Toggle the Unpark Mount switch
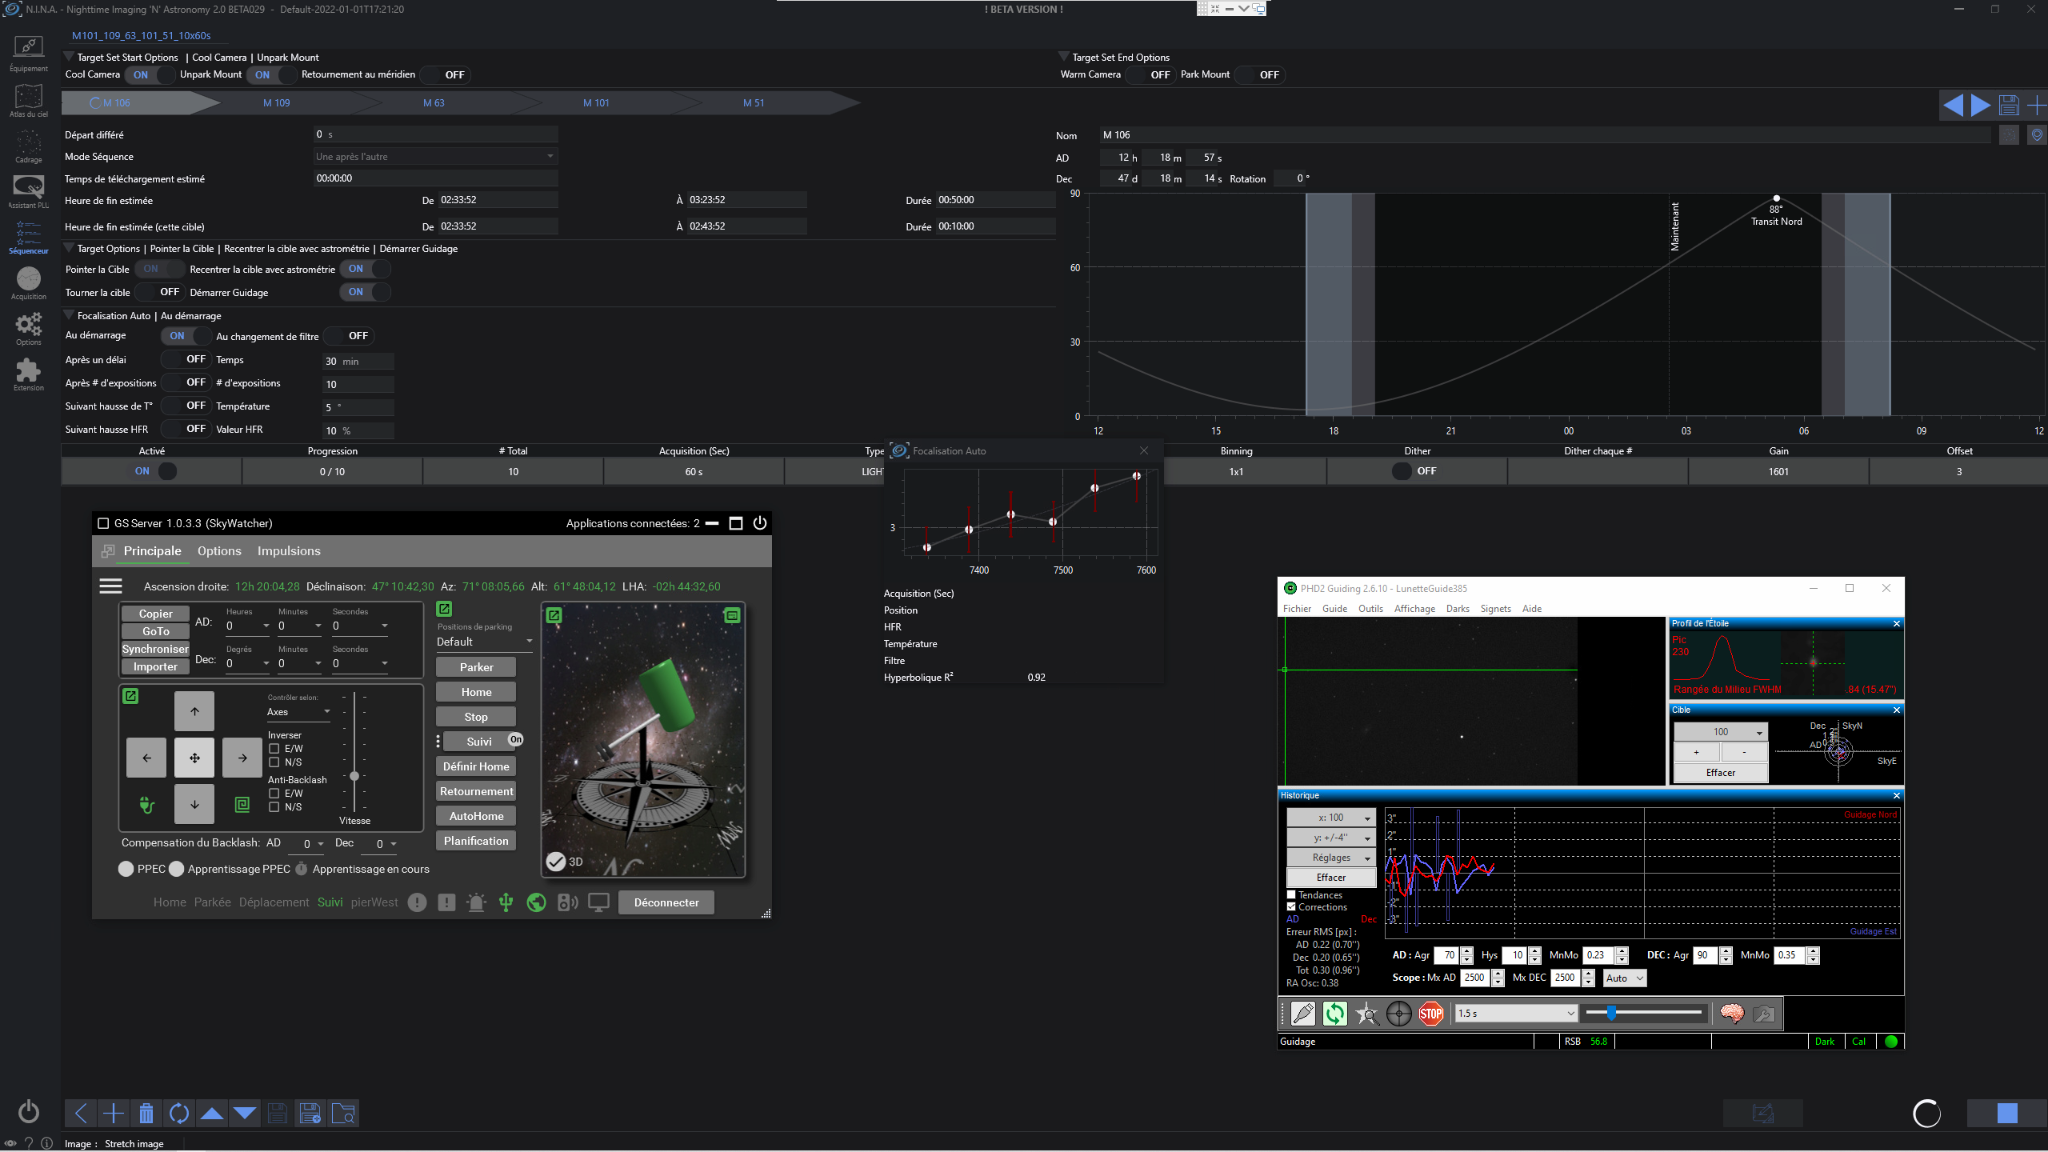 270,75
